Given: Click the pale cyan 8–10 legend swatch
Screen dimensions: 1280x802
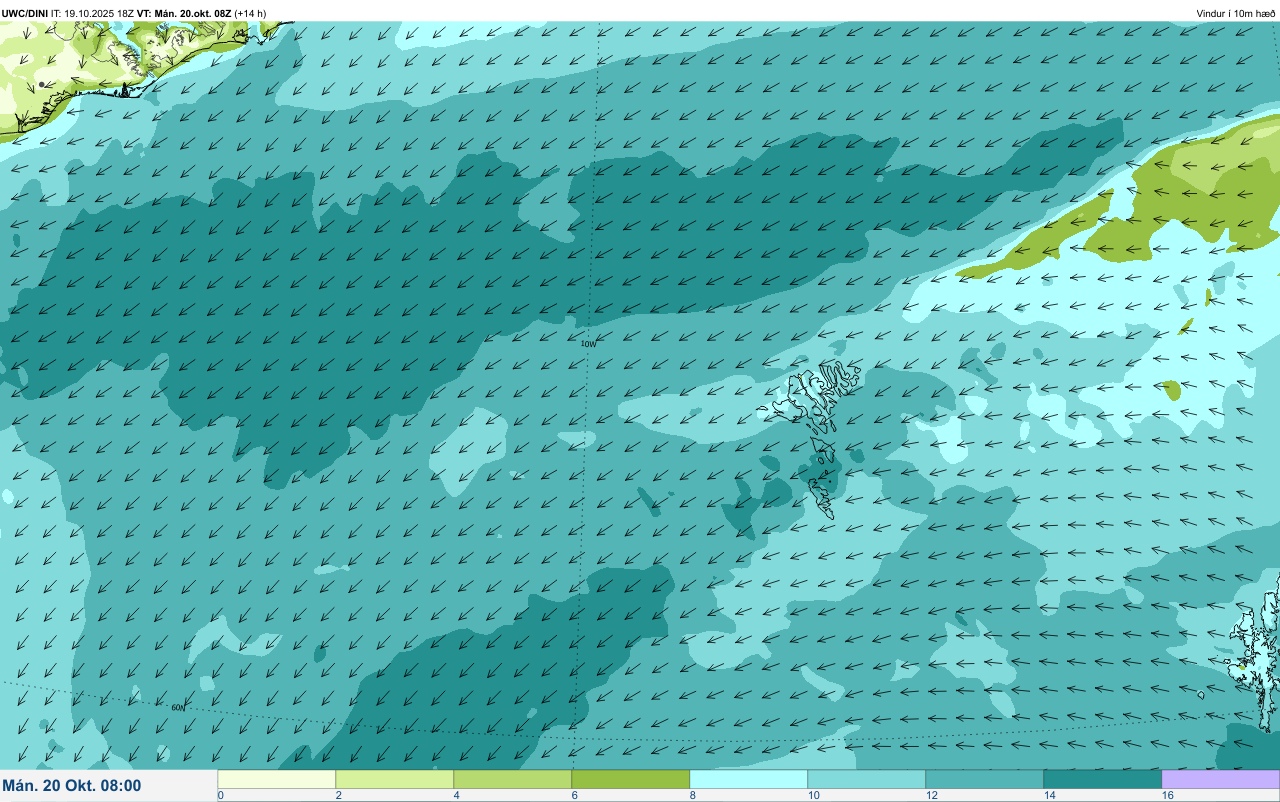Looking at the screenshot, I should pos(749,779).
